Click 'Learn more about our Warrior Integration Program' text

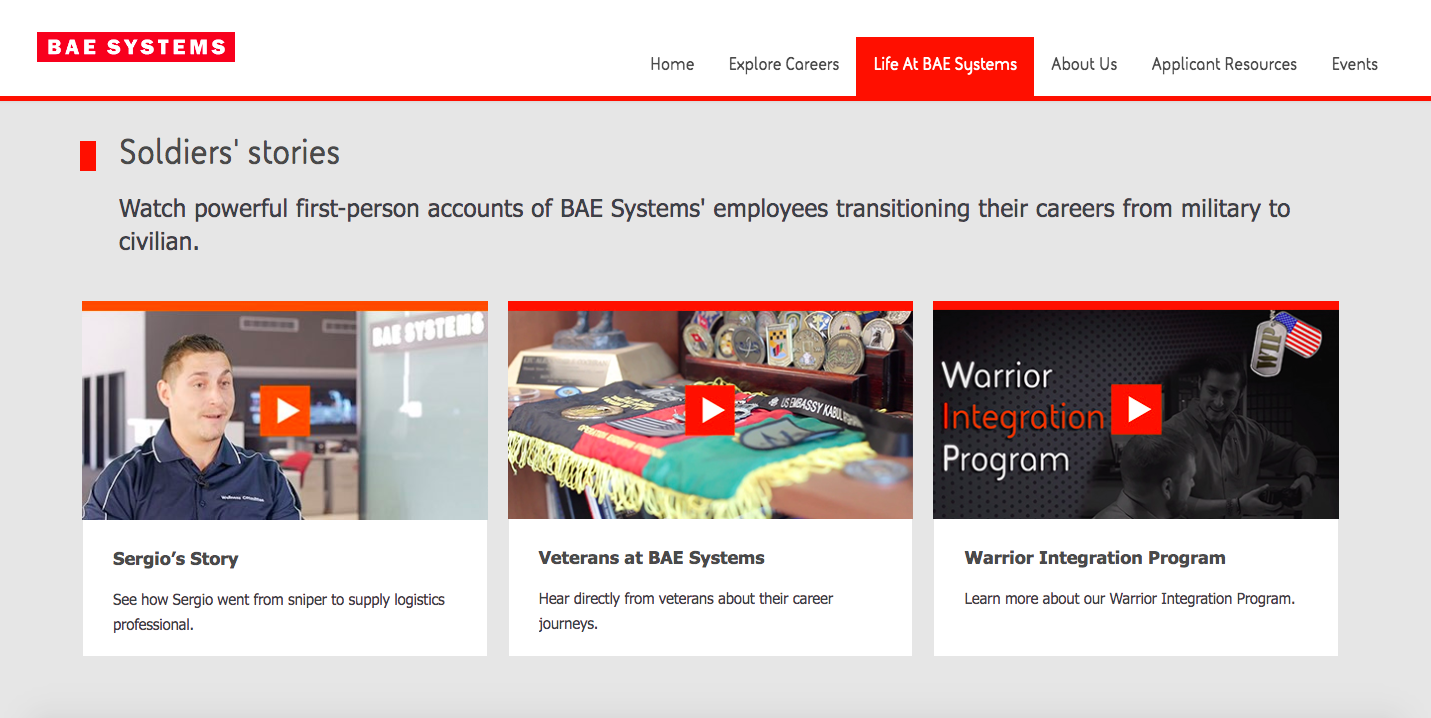point(1130,599)
